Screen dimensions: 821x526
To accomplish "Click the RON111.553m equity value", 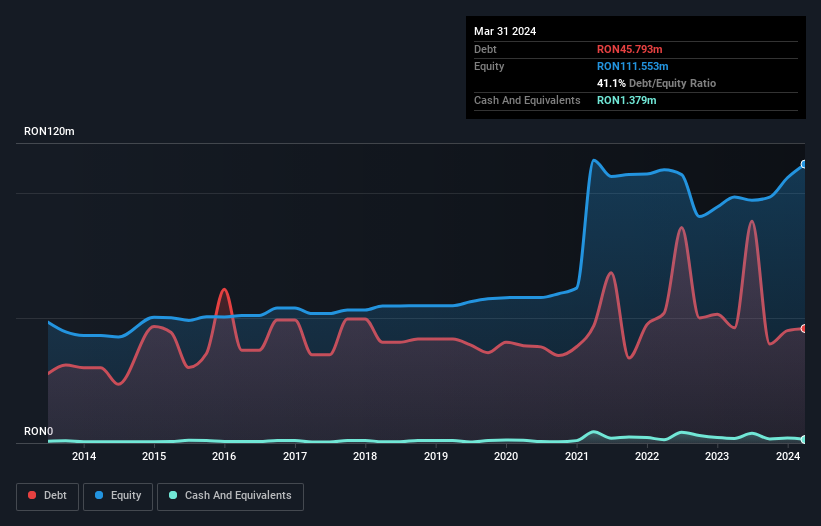I will 633,66.
